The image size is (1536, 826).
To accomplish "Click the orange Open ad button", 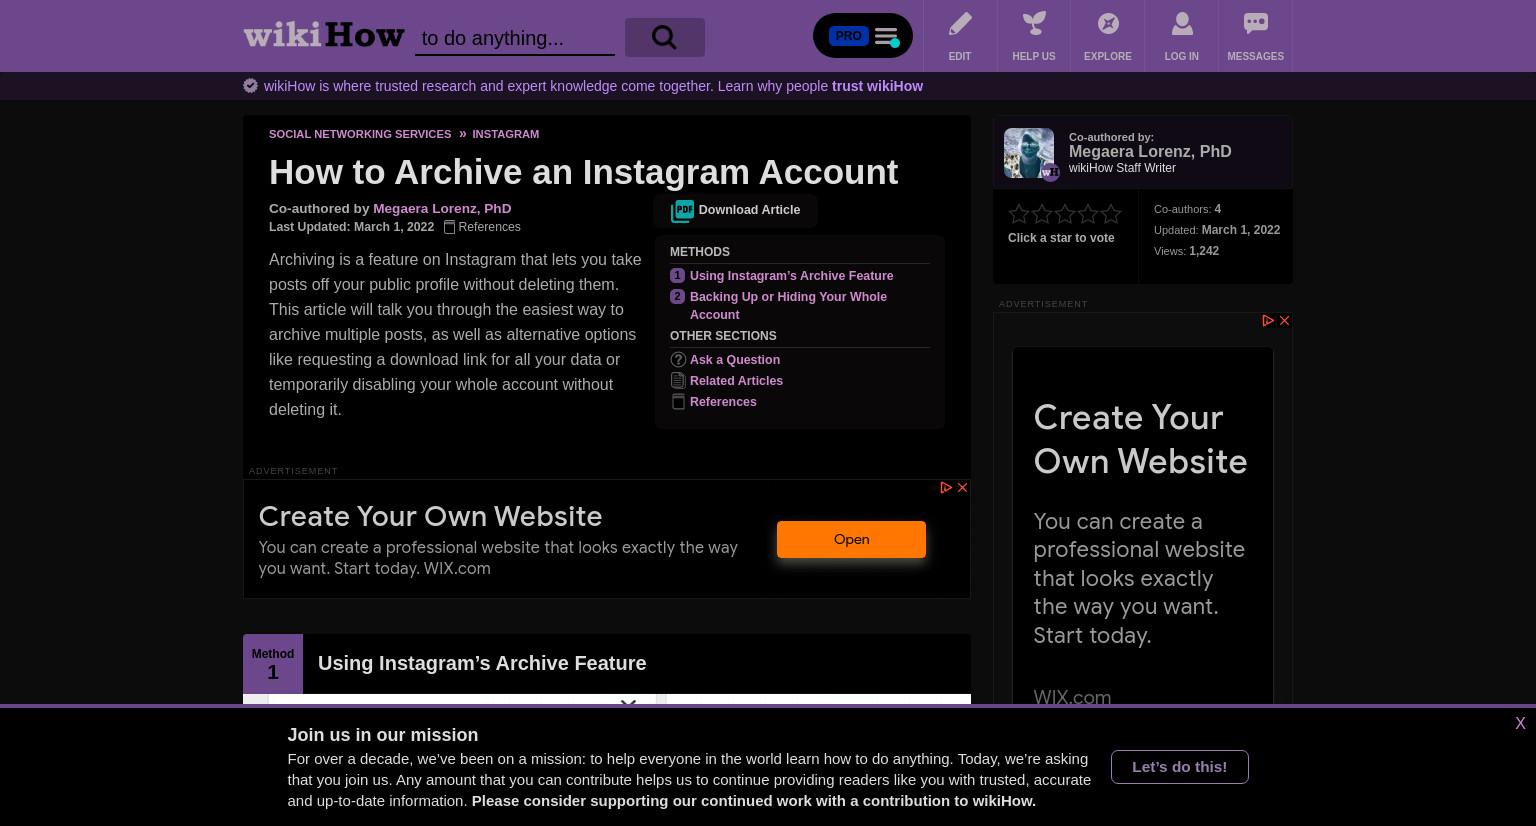I will click(851, 540).
